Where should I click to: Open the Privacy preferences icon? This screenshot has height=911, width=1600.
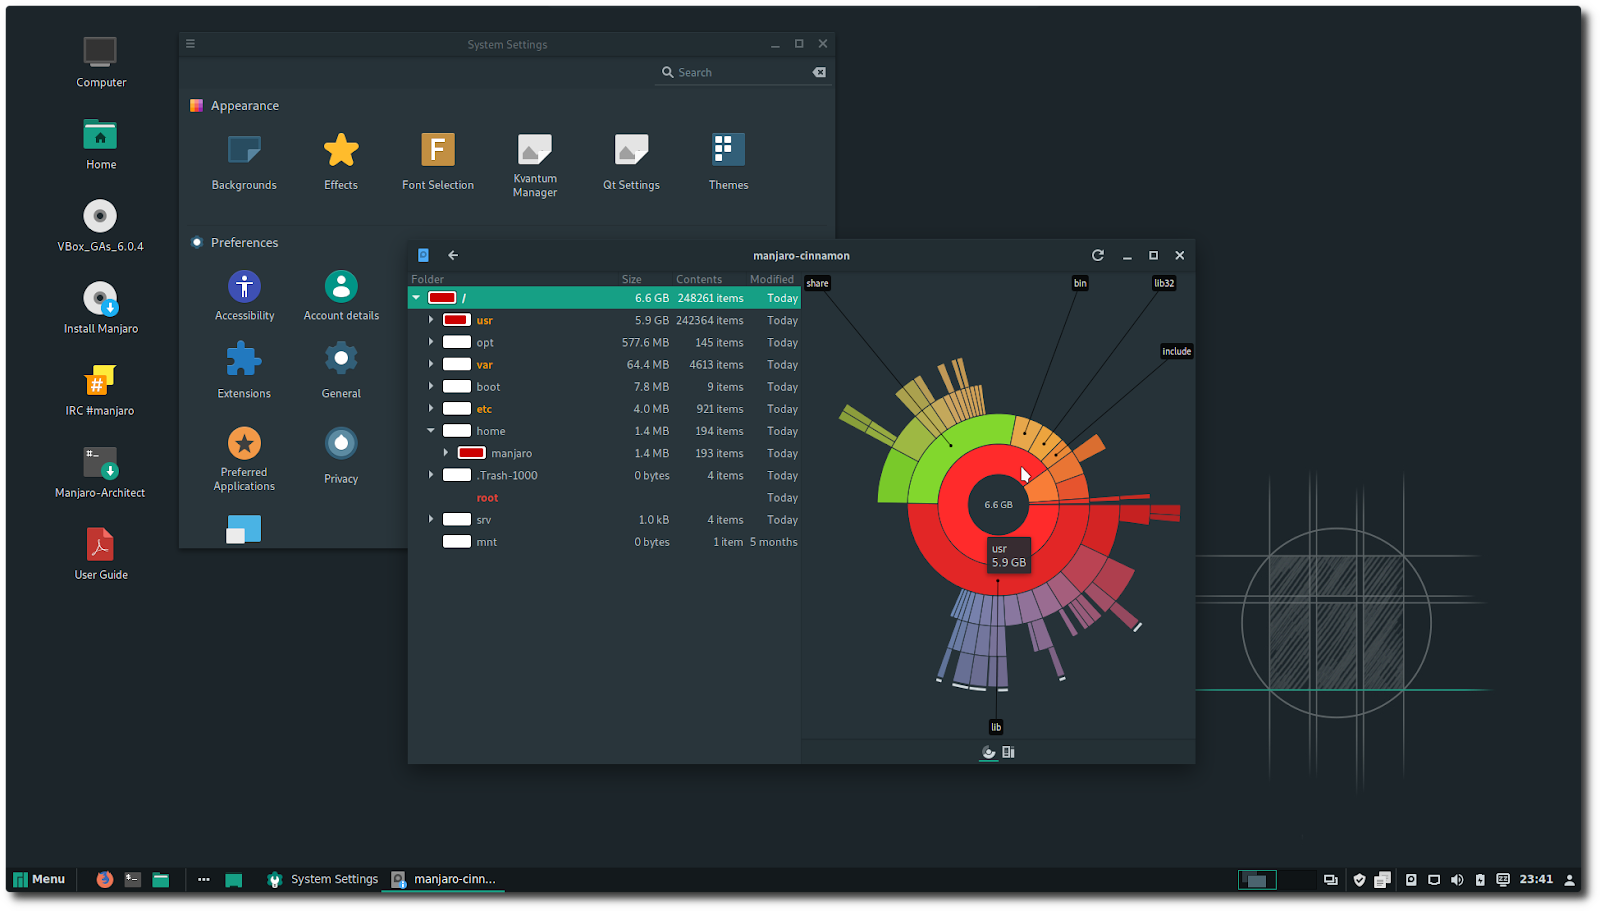(341, 455)
